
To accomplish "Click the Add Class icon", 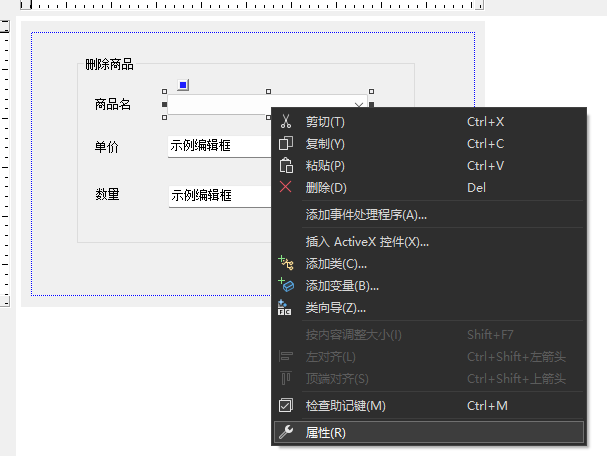I will pyautogui.click(x=286, y=263).
